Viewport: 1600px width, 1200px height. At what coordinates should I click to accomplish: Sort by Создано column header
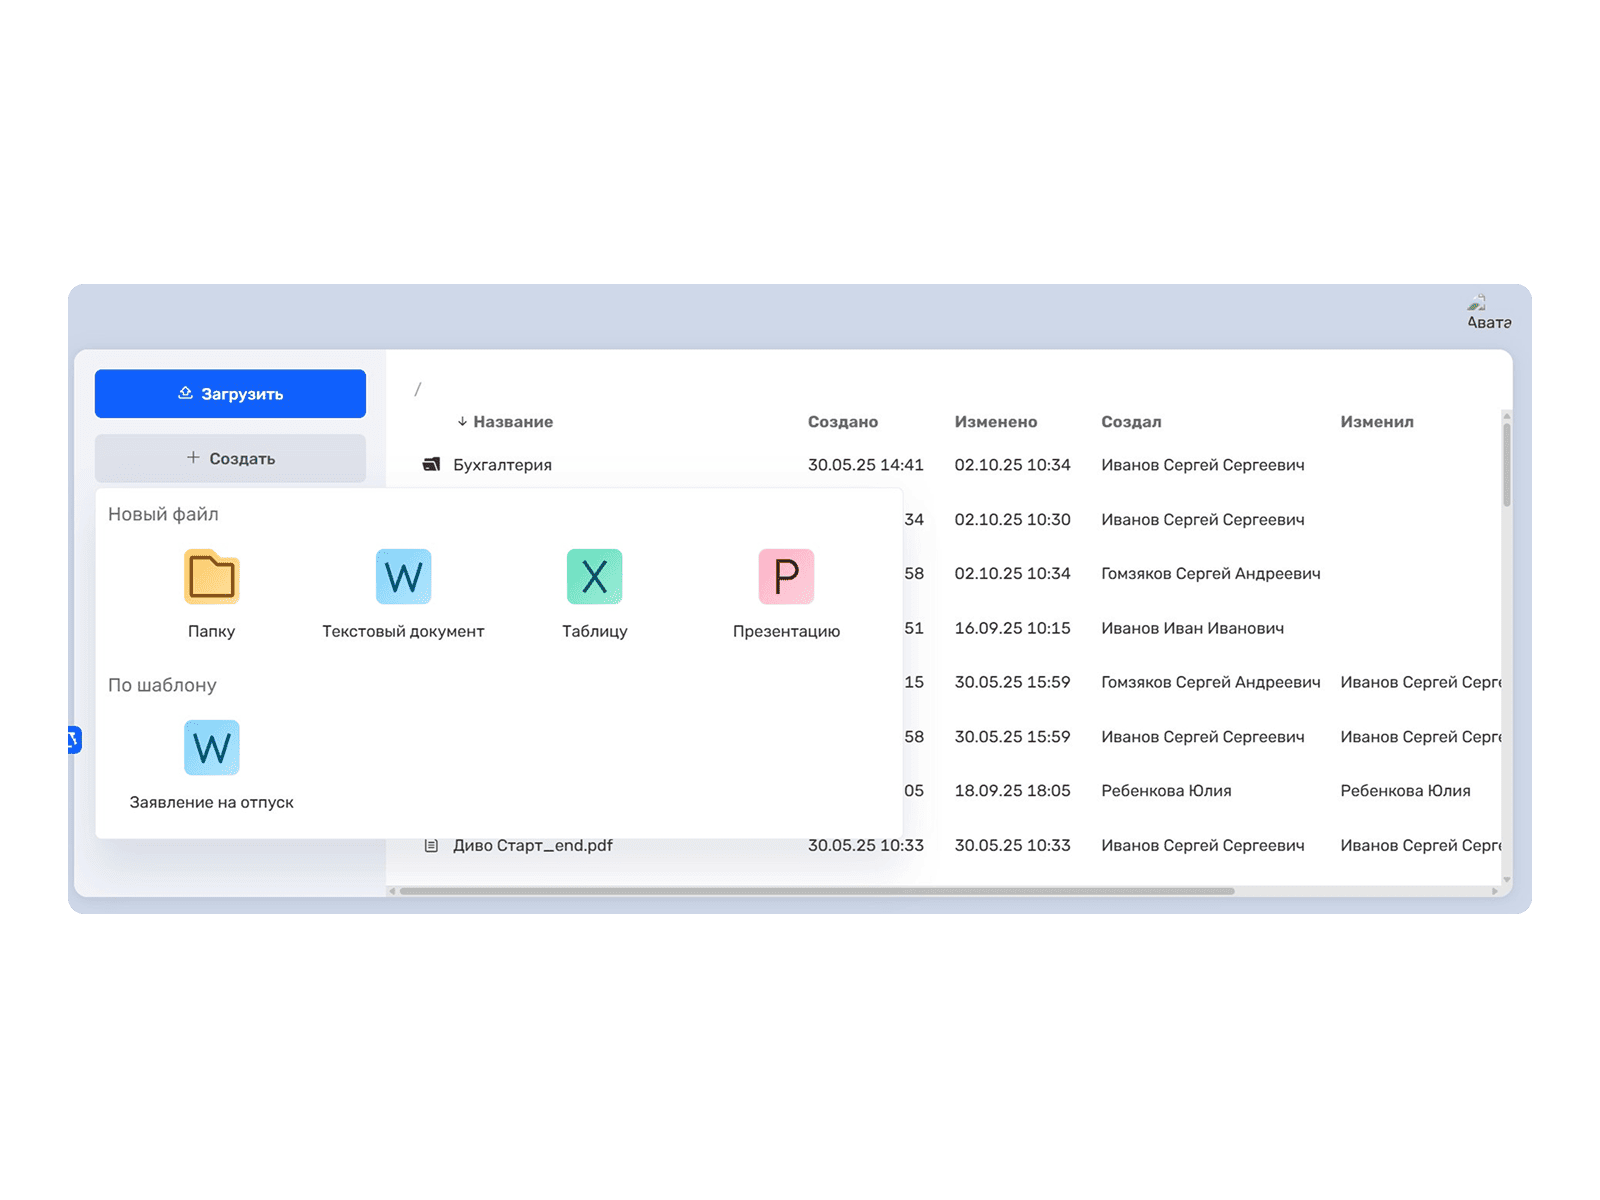coord(842,422)
